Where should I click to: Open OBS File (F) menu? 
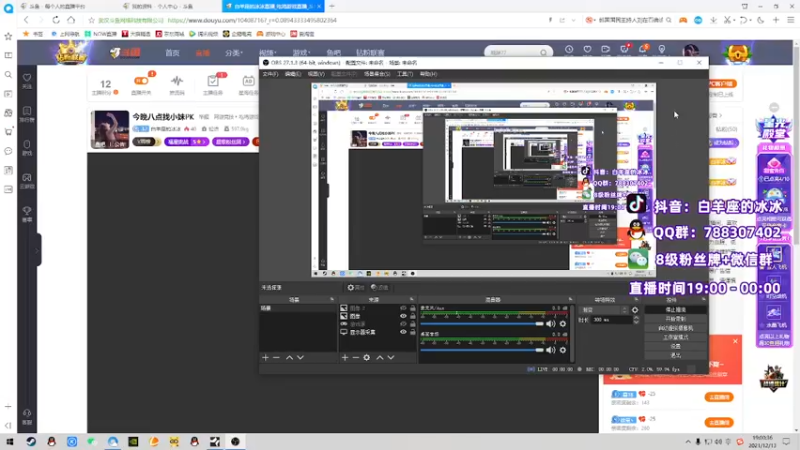[270, 74]
